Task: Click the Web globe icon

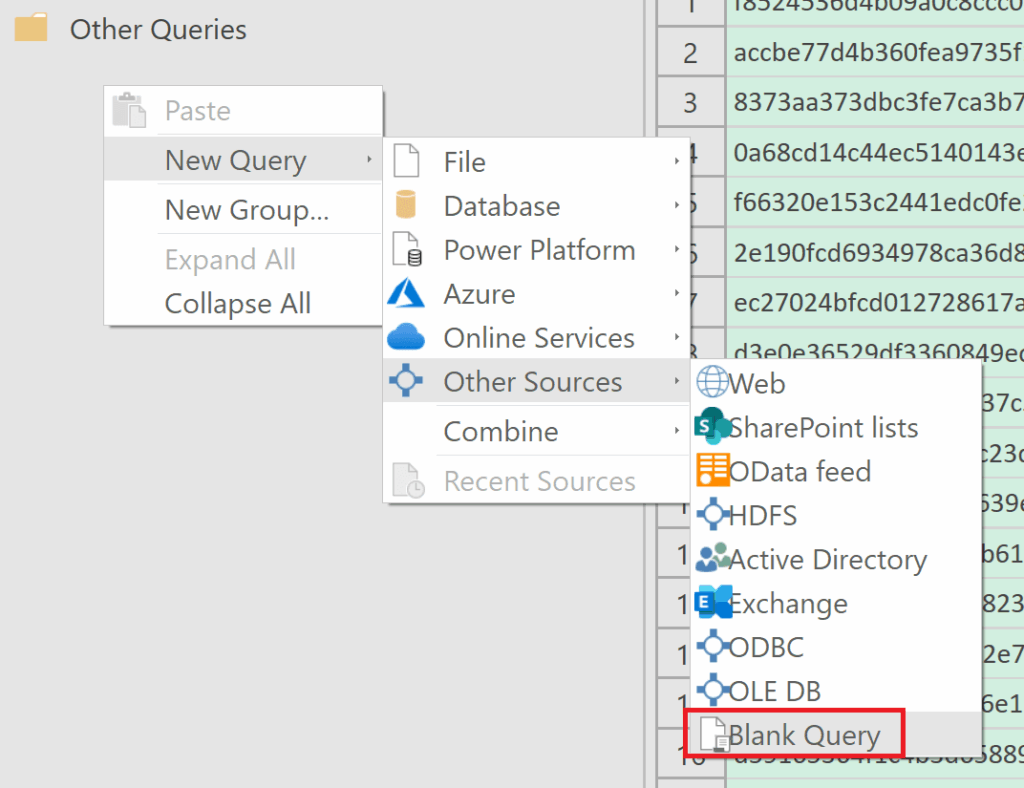Action: pyautogui.click(x=712, y=383)
